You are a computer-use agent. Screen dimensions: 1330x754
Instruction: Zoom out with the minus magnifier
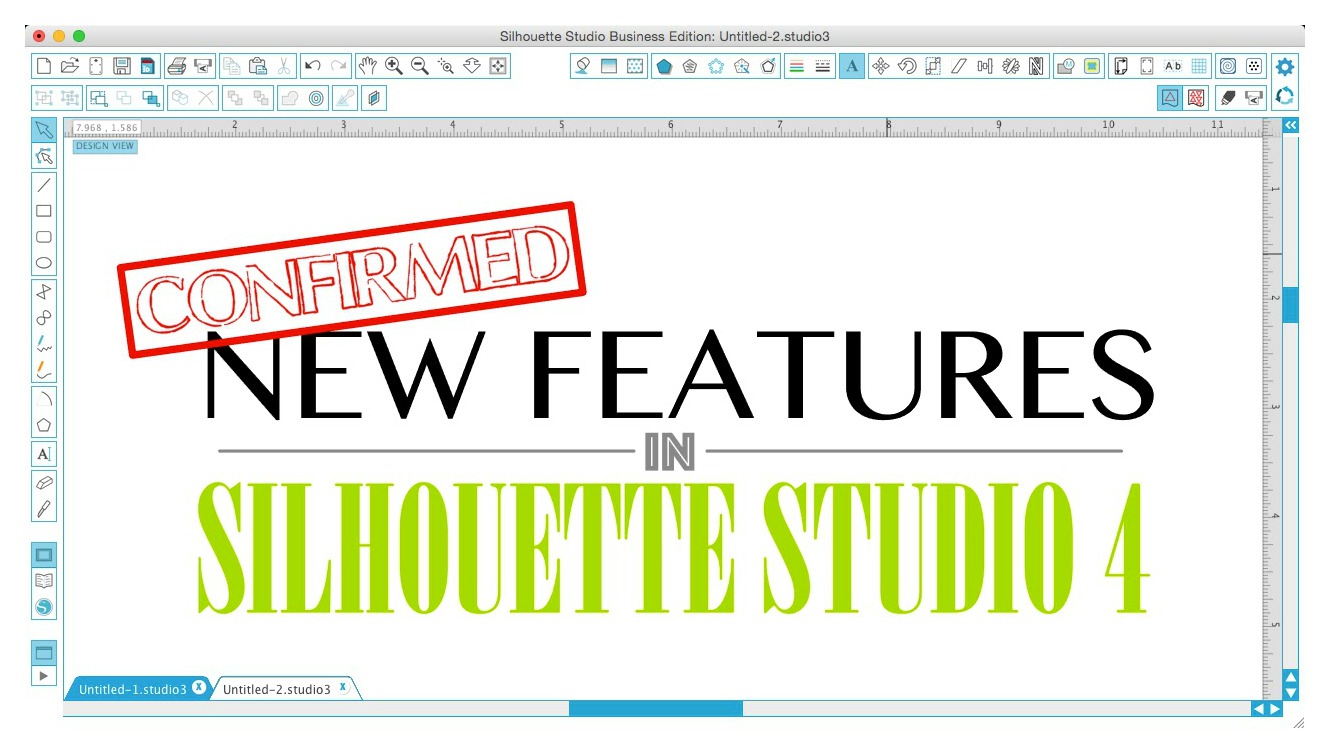point(420,66)
